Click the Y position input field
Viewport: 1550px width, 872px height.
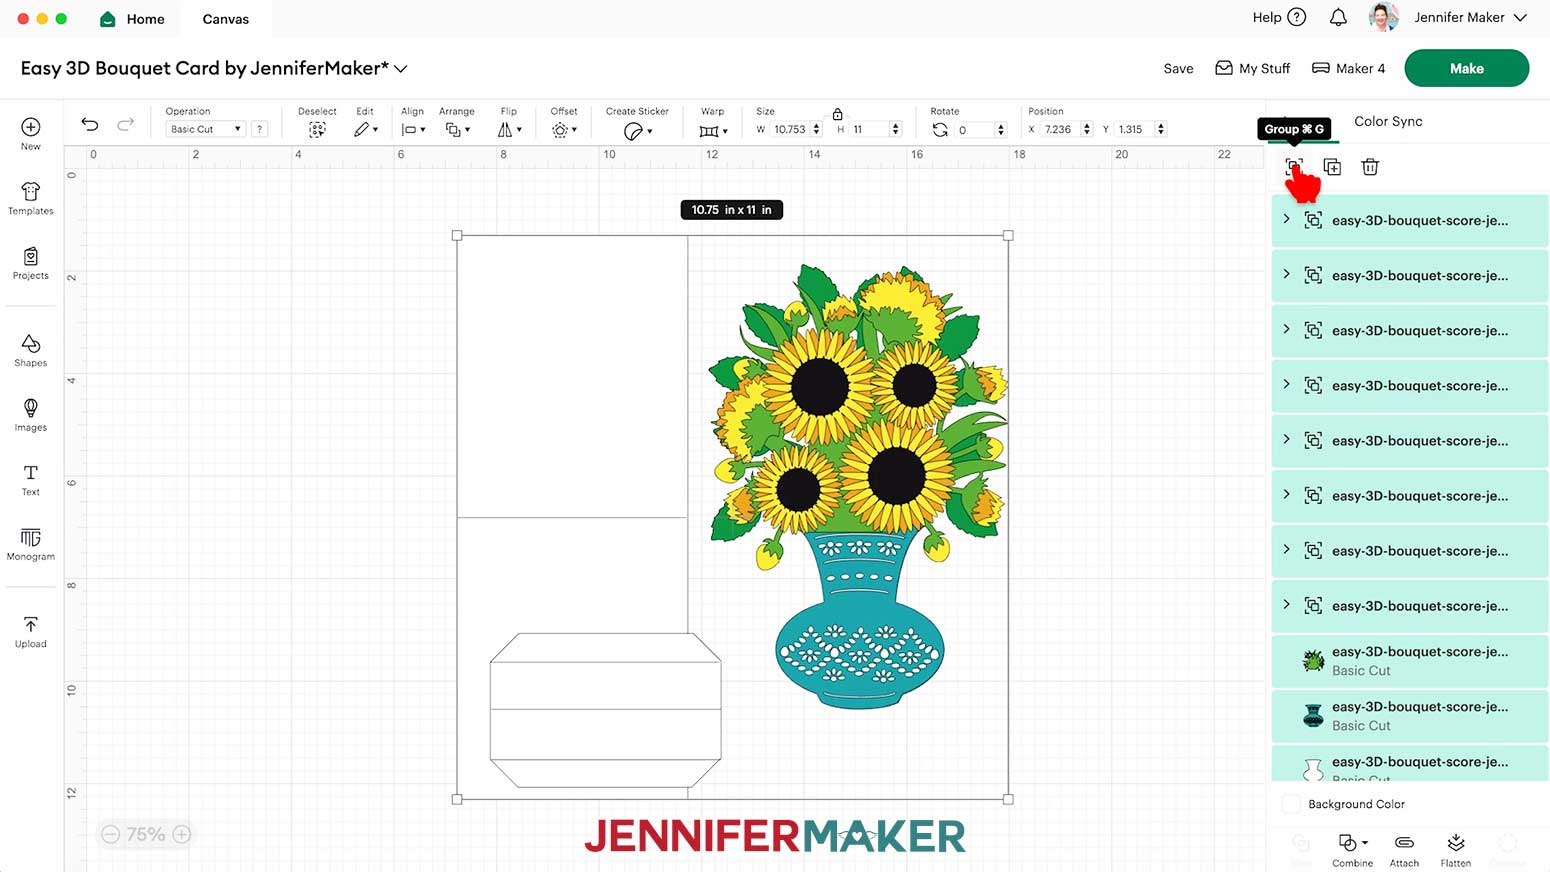point(1134,129)
